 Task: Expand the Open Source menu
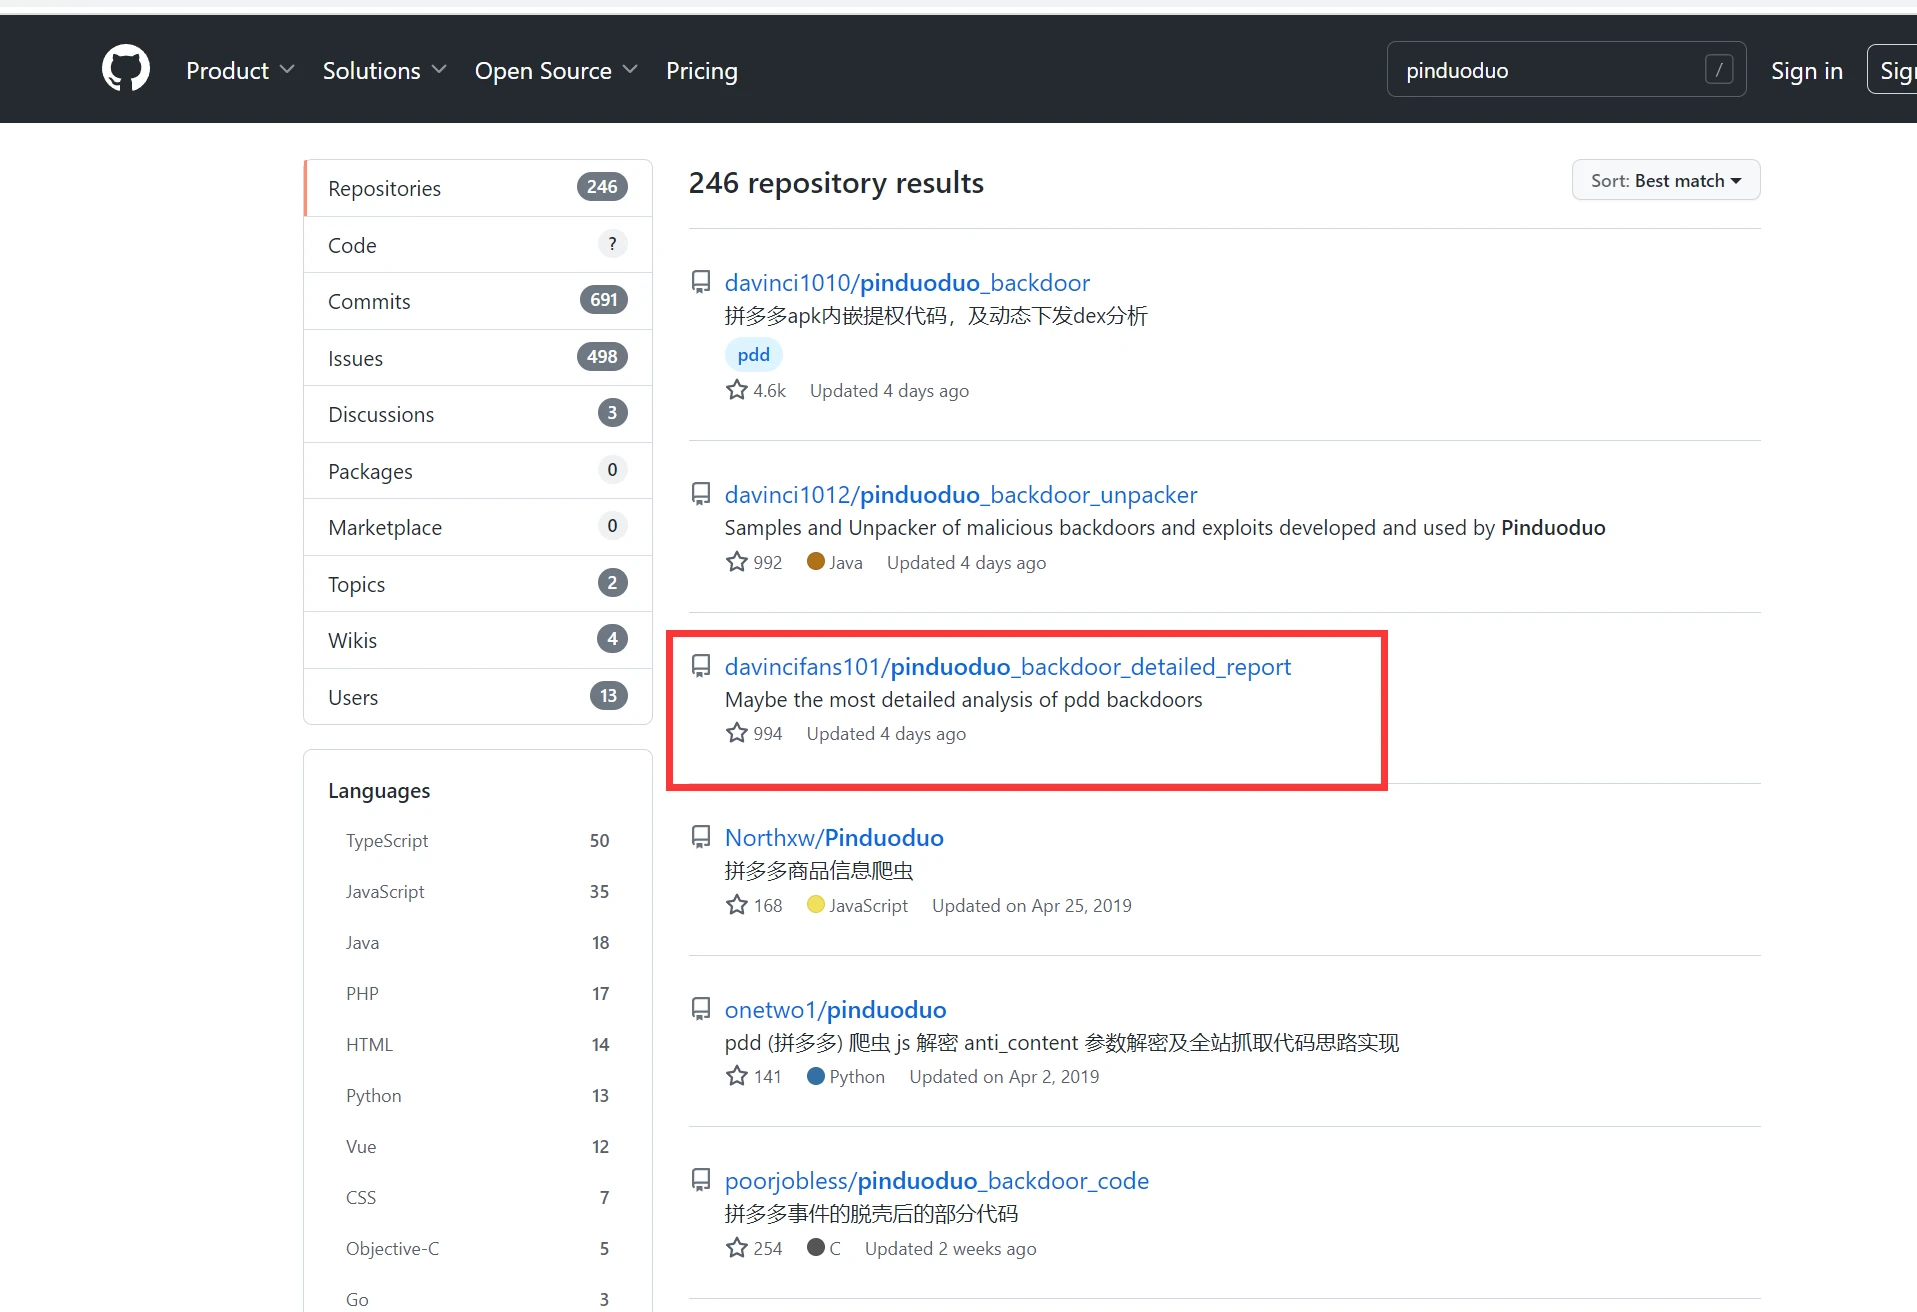pyautogui.click(x=556, y=71)
